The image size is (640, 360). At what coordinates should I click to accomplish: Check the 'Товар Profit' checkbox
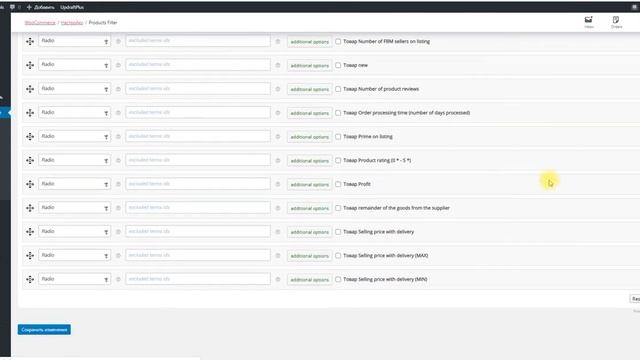click(338, 184)
